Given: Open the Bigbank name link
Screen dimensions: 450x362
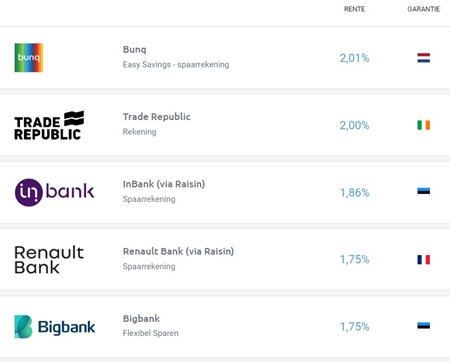Looking at the screenshot, I should click(141, 319).
